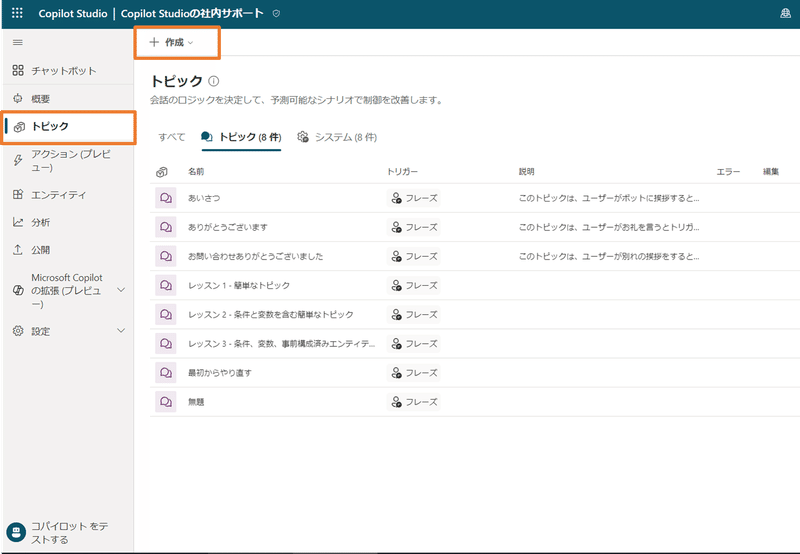
Task: Click the account icon in top-right corner
Action: pyautogui.click(x=786, y=13)
